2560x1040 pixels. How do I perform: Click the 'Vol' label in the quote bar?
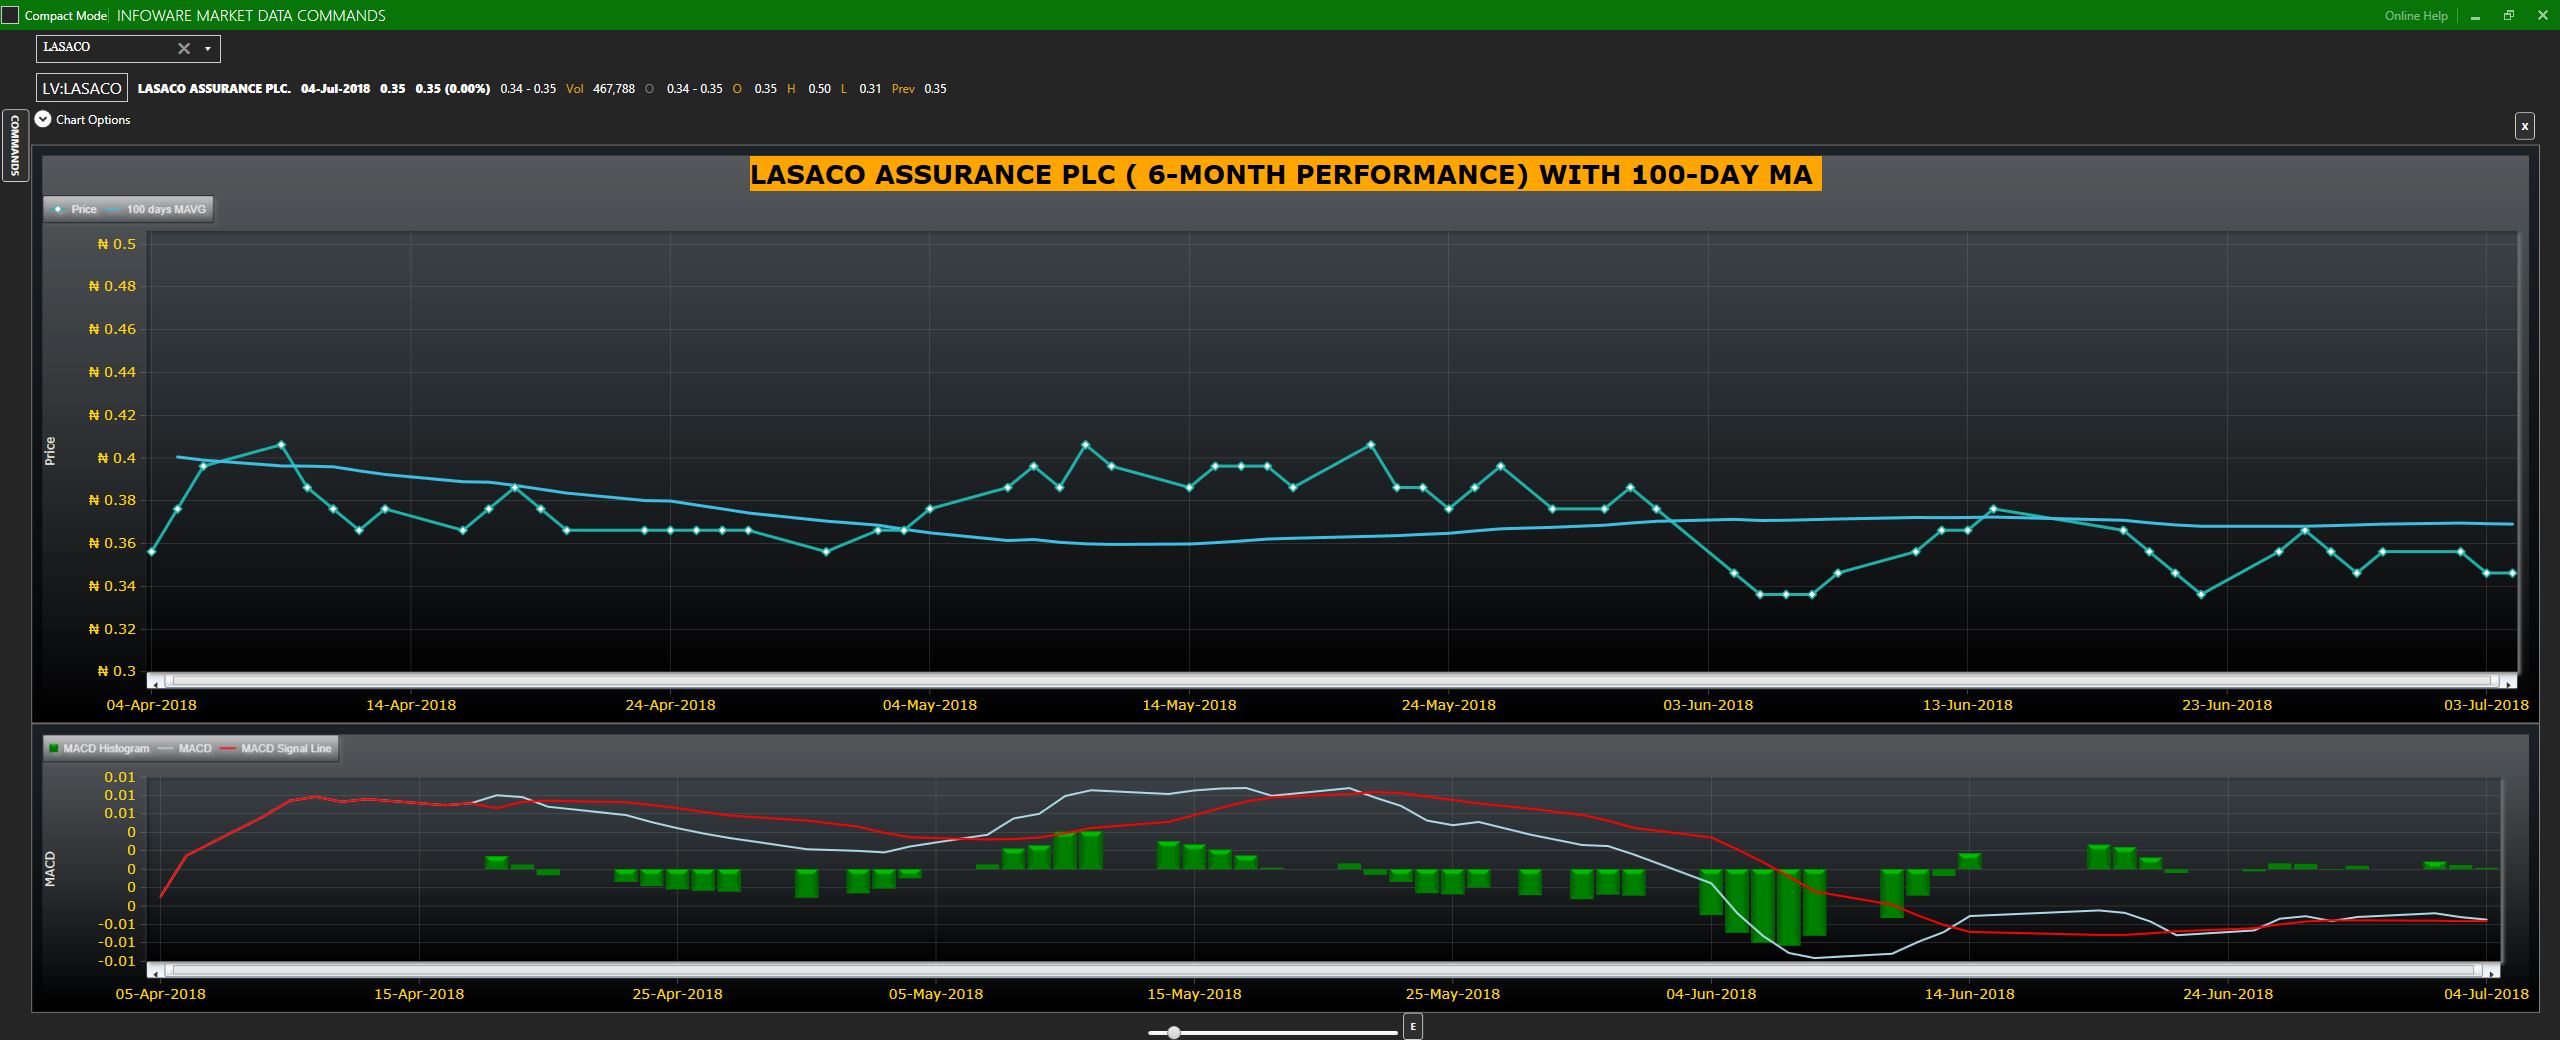[574, 89]
